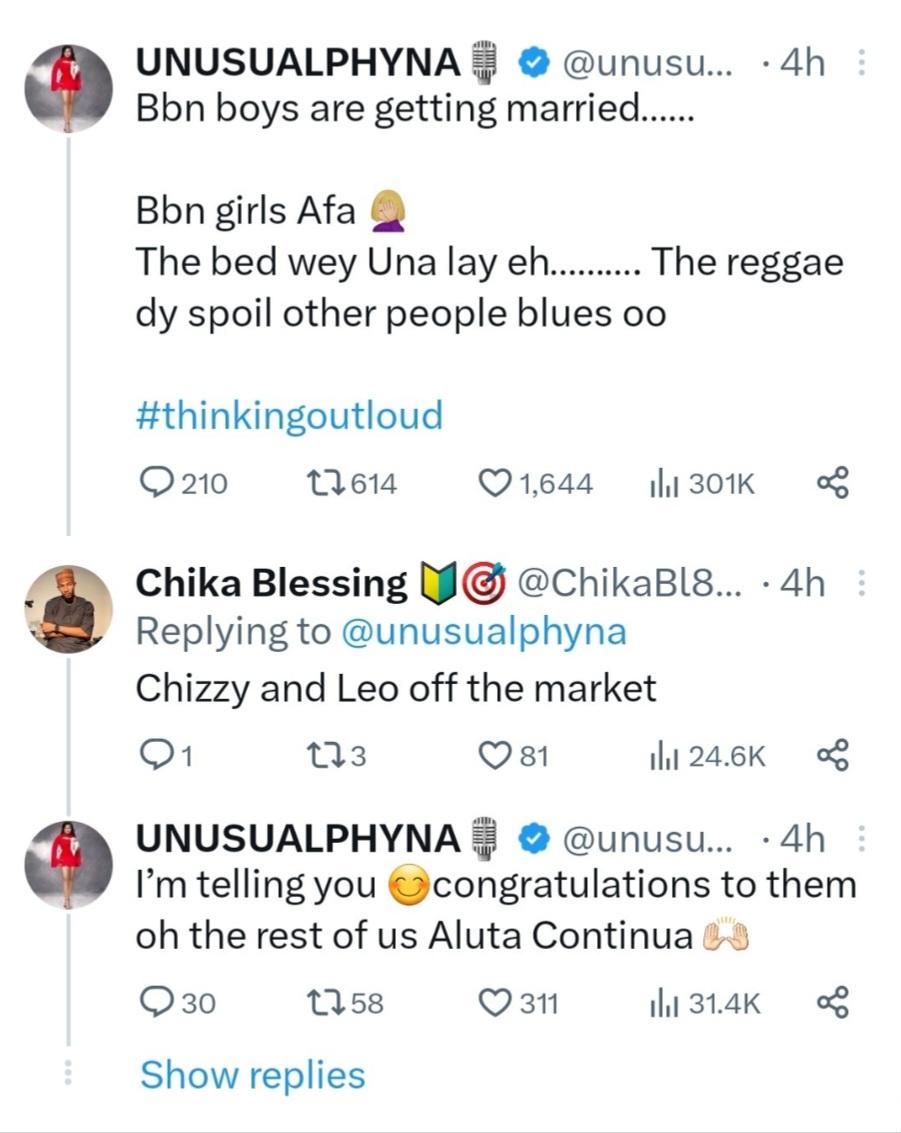Retweet Chika Blessing's Chizzy and Leo reply
This screenshot has height=1133, width=901.
click(x=324, y=756)
